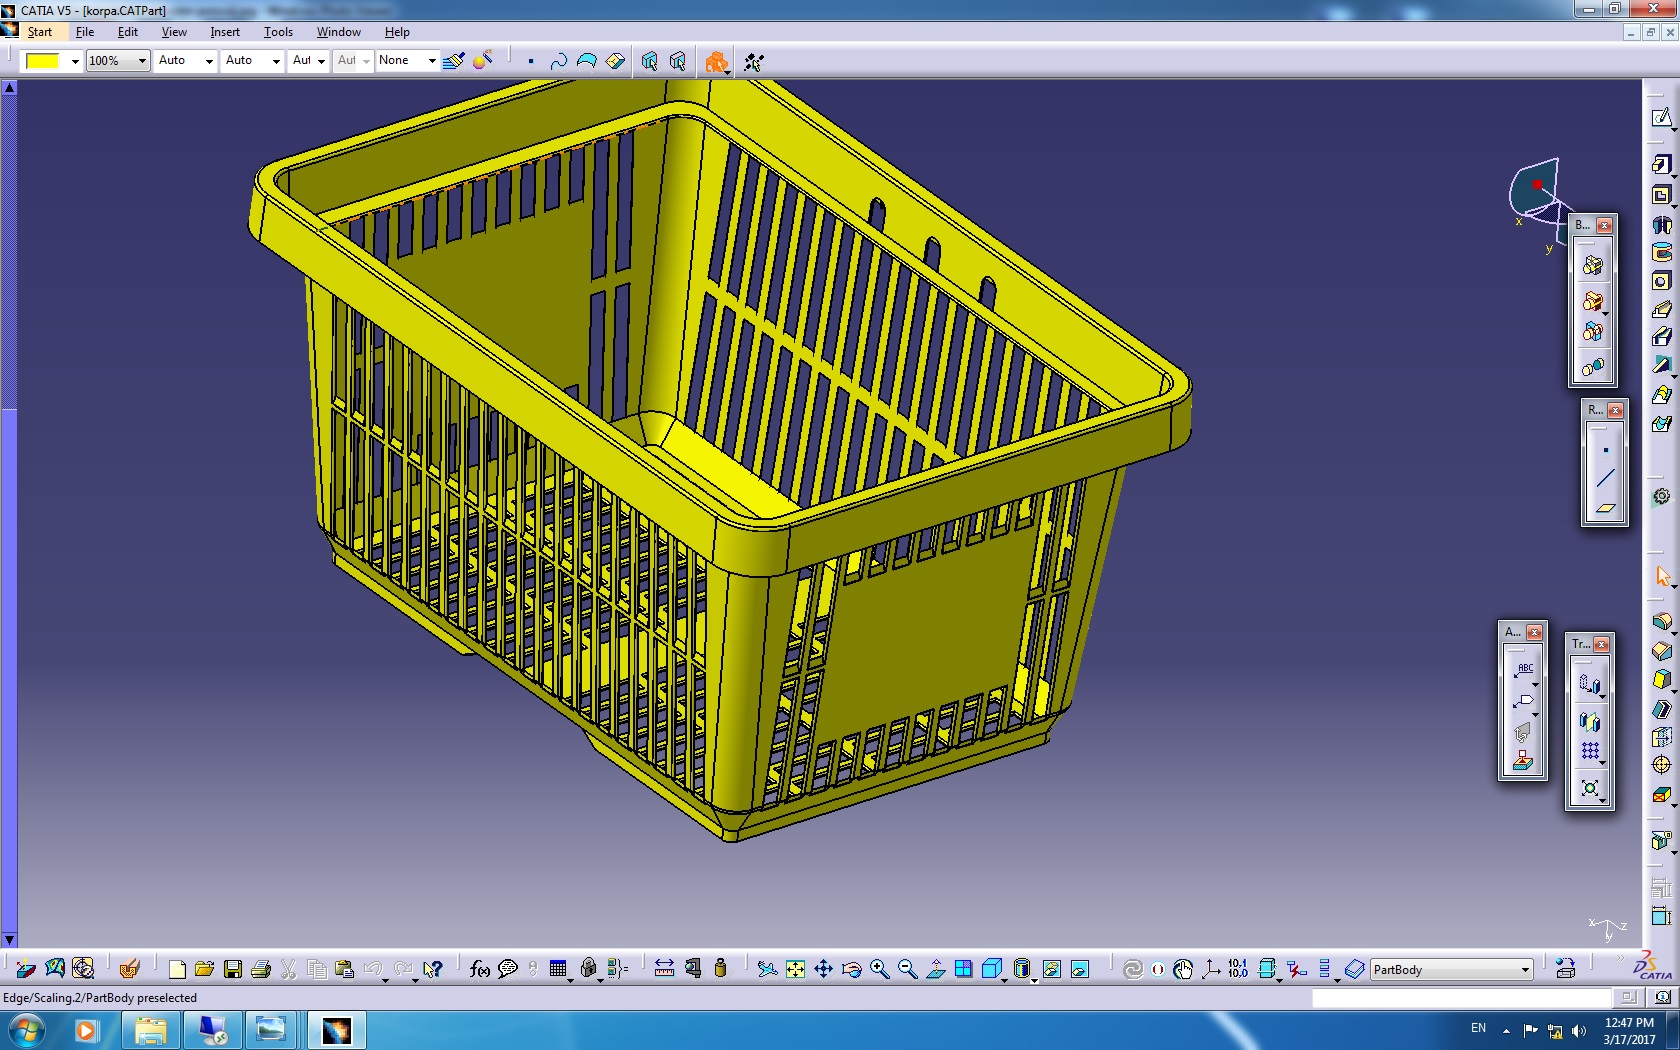Toggle the Swap visible space icon
The image size is (1680, 1050).
click(x=1079, y=969)
